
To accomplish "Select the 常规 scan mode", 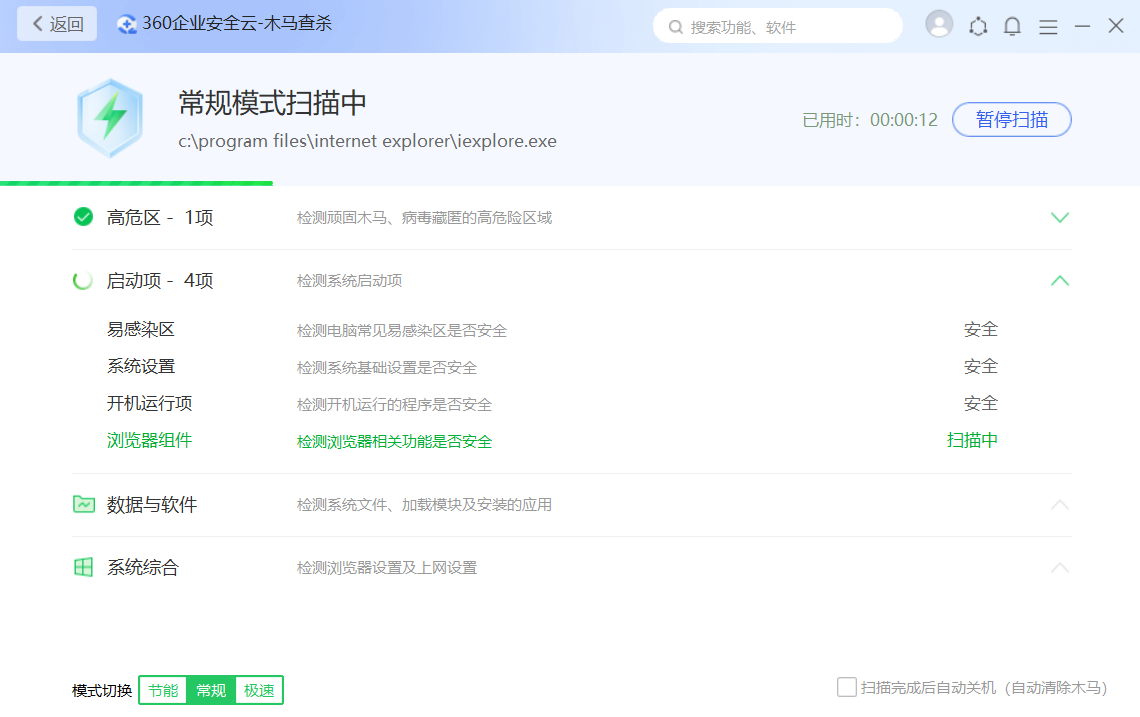I will pos(211,690).
